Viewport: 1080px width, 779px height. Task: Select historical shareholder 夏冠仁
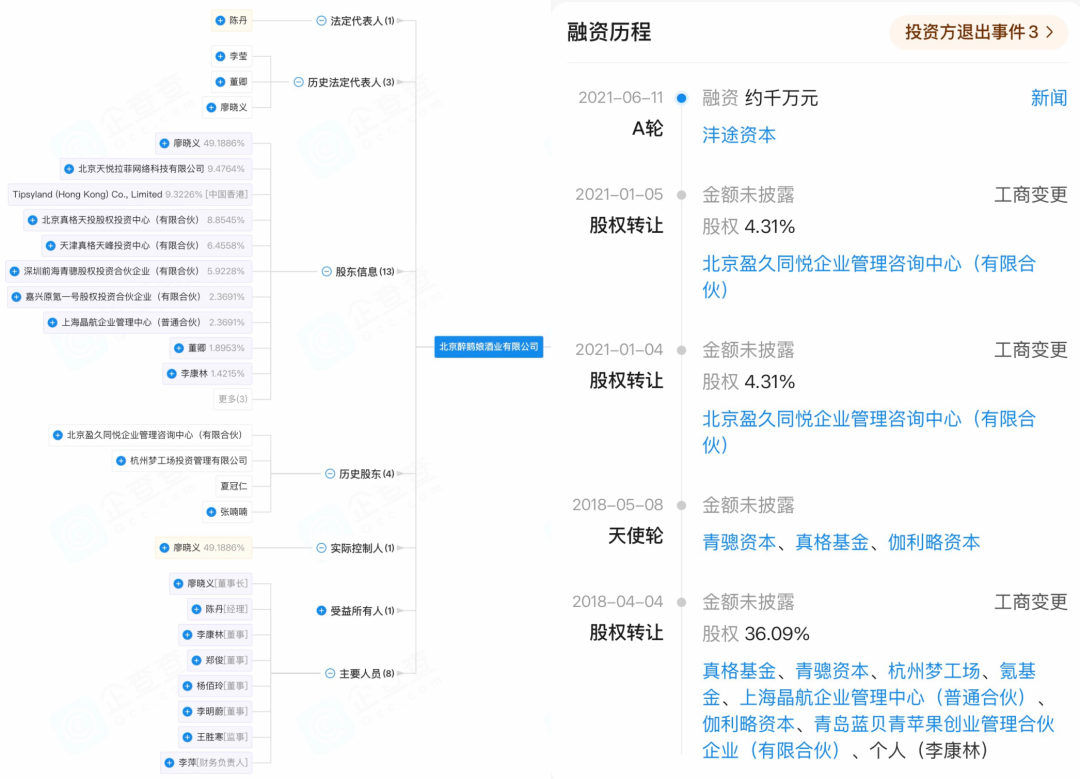(x=233, y=486)
